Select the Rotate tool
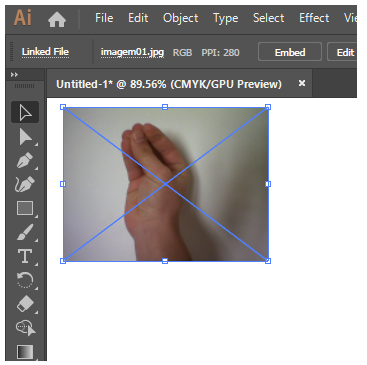Viewport: 367px width, 365px height. click(x=25, y=280)
